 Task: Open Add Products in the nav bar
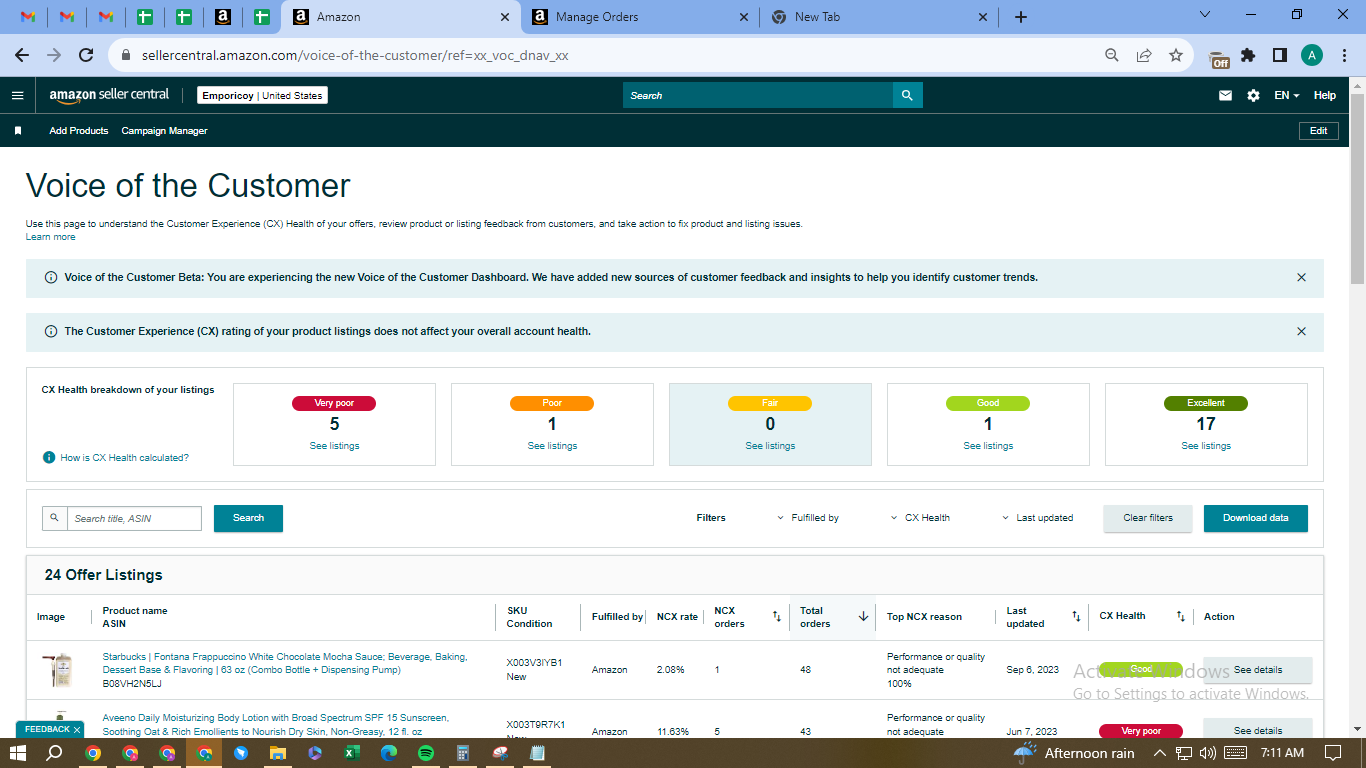point(79,131)
